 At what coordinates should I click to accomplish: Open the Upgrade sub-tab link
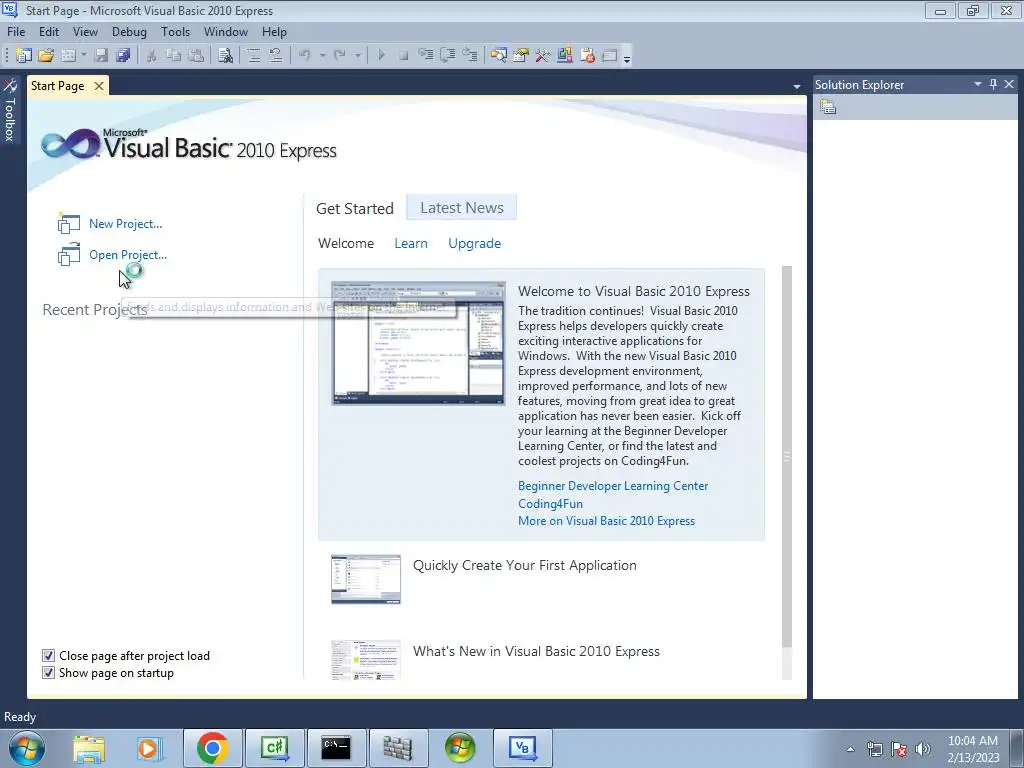point(475,244)
